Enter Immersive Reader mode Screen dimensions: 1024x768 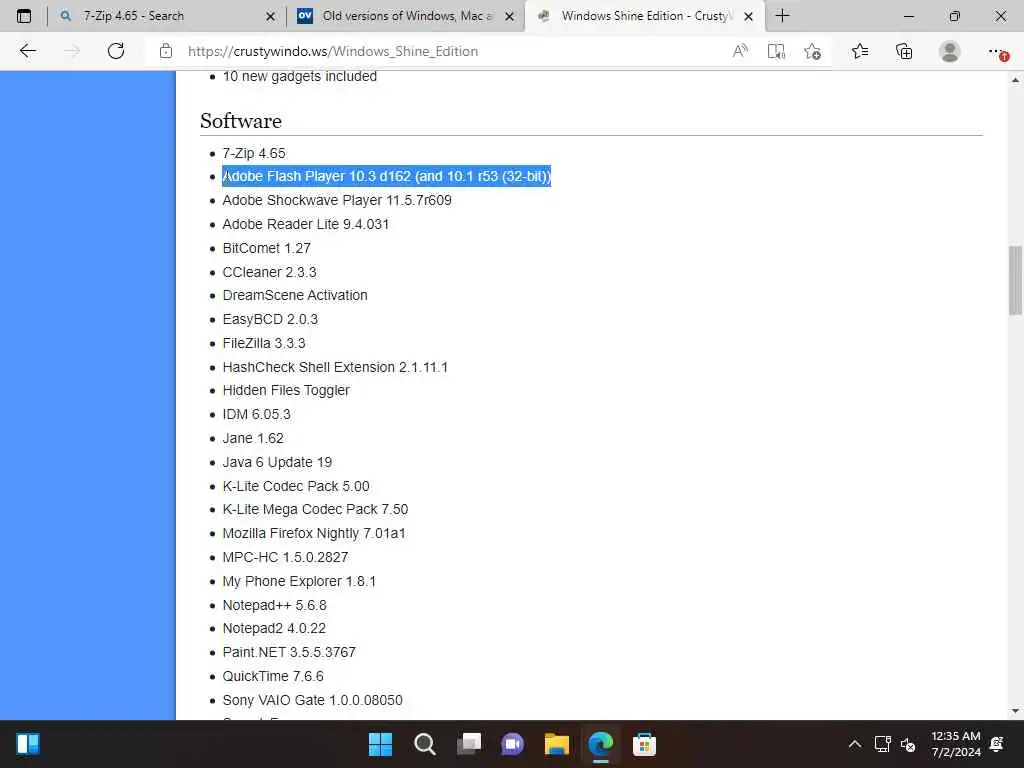pos(776,51)
